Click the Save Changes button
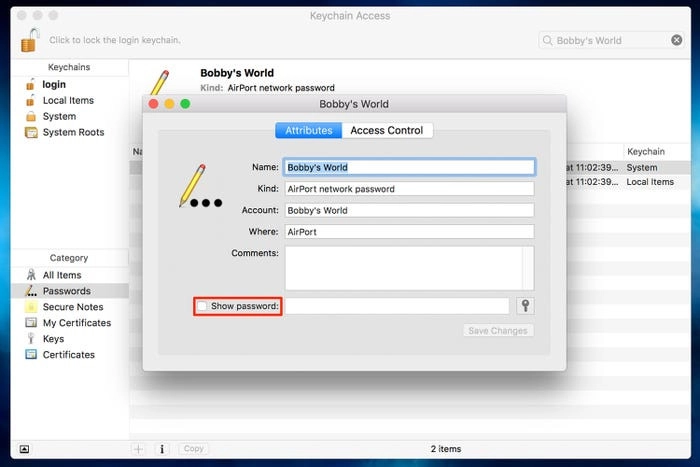Screen dimensions: 700x467 (x=499, y=331)
